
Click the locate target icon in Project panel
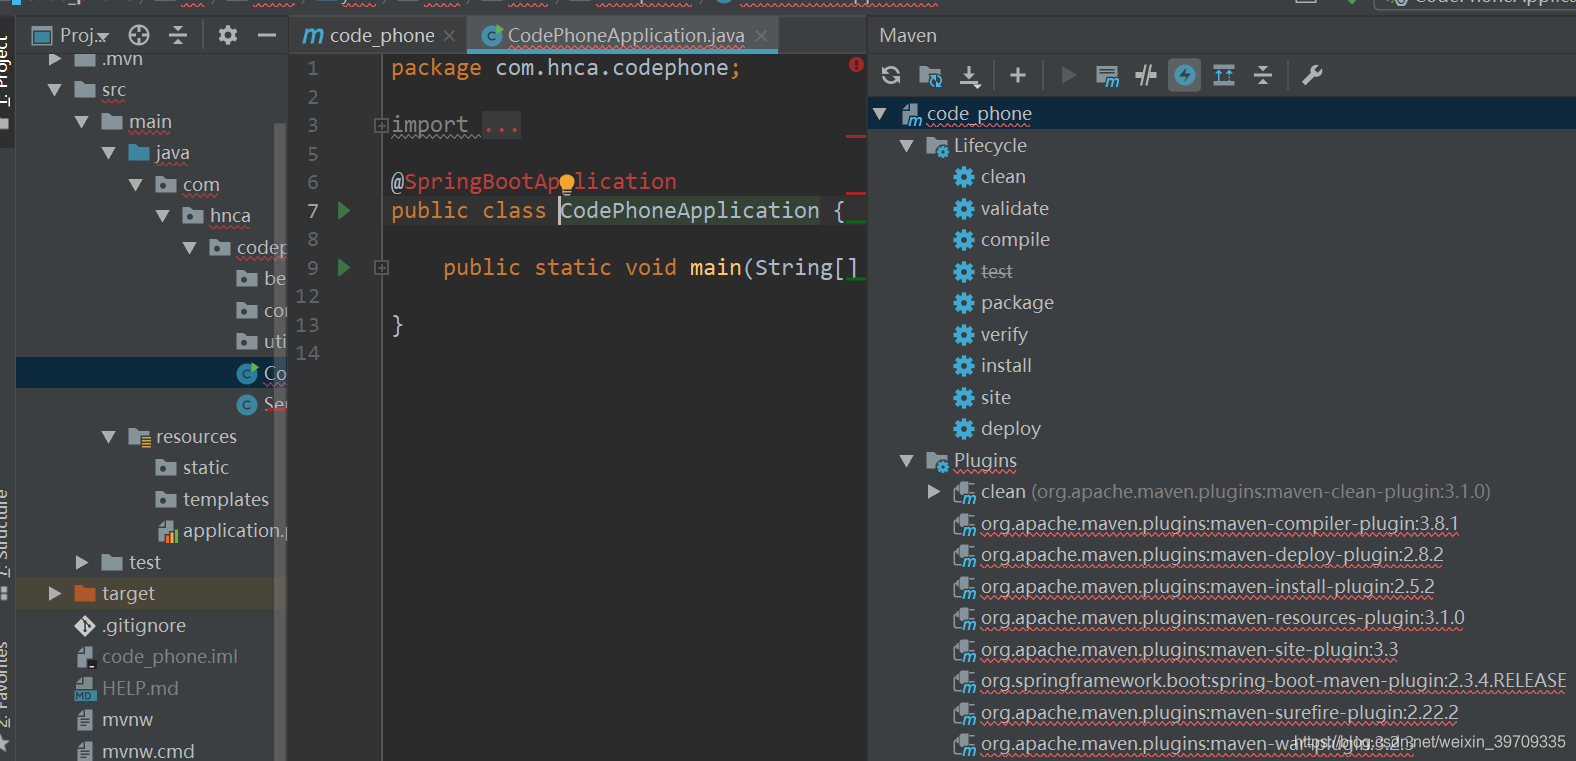[139, 35]
